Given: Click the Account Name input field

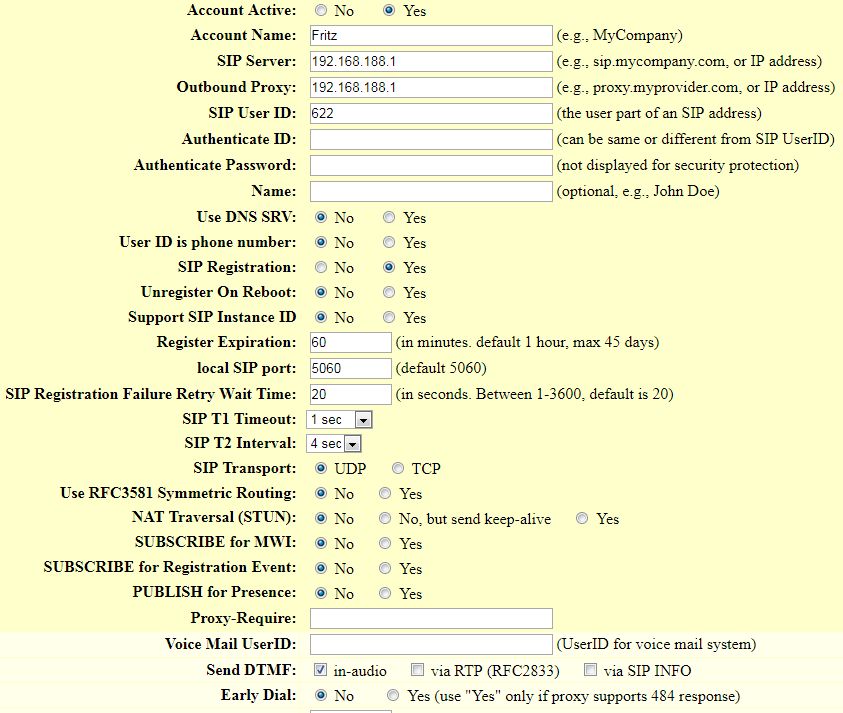Looking at the screenshot, I should [x=431, y=36].
